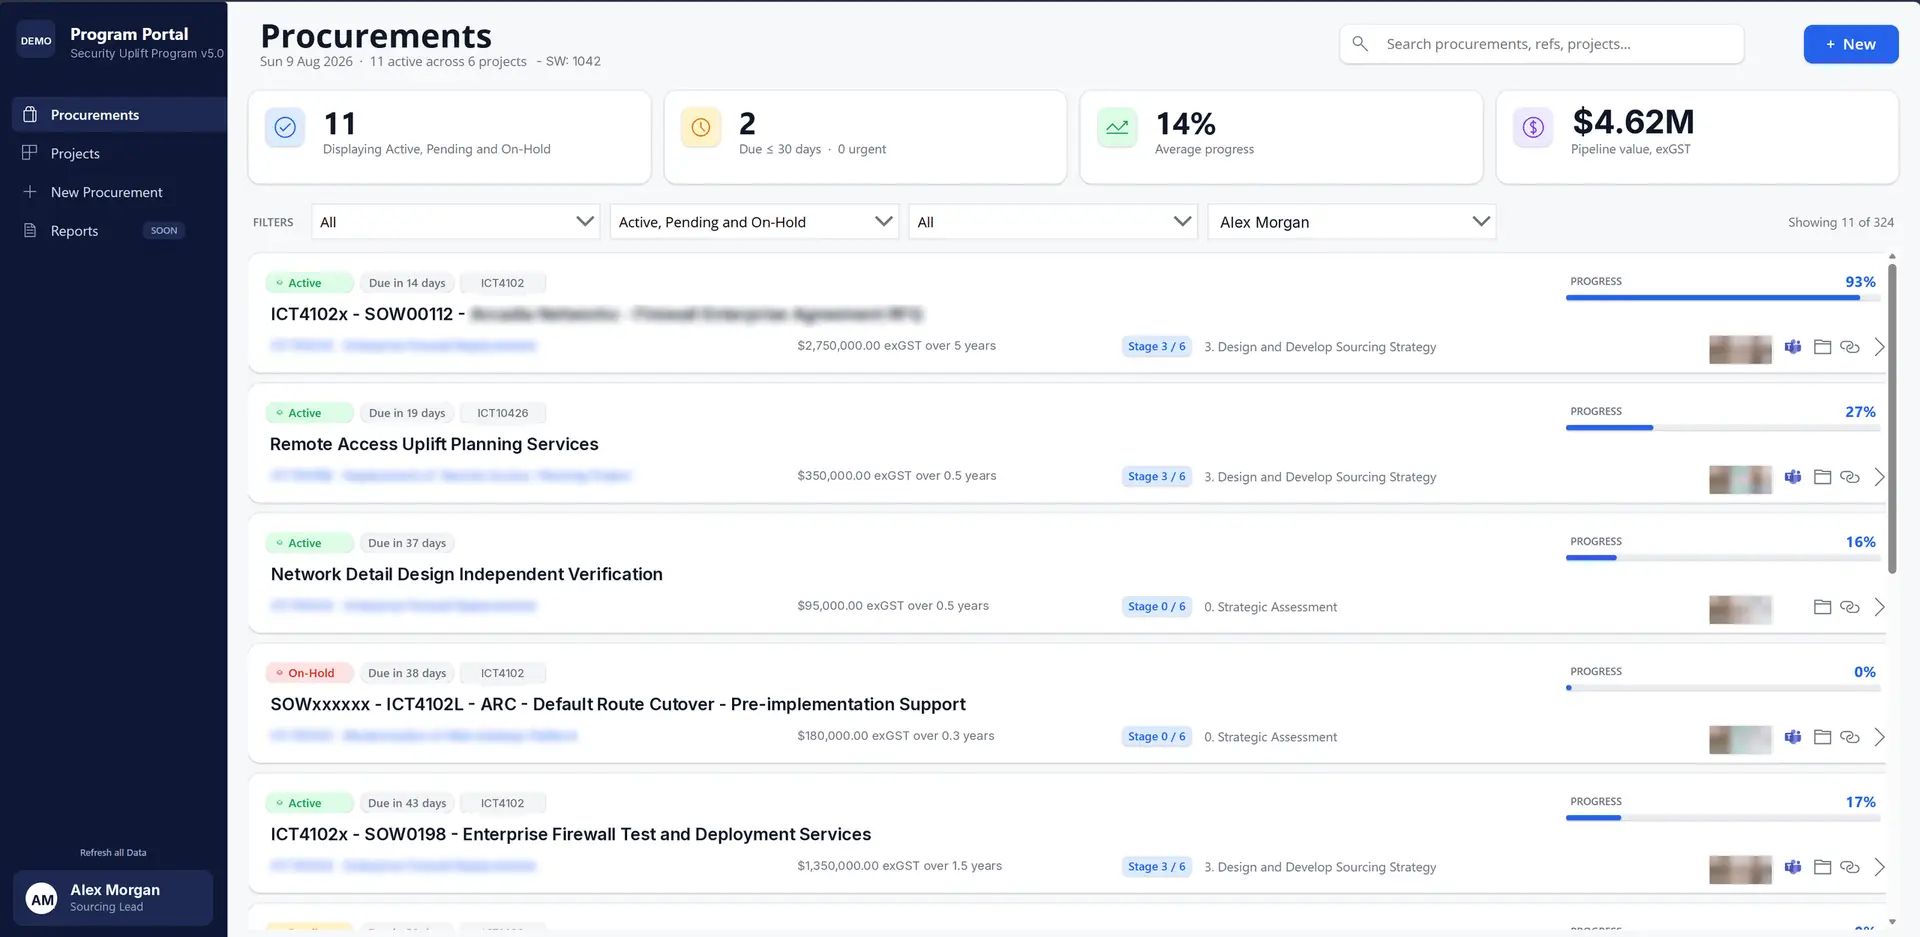Open the Alex Morgan owner filter dropdown
The height and width of the screenshot is (937, 1920).
(x=1352, y=222)
